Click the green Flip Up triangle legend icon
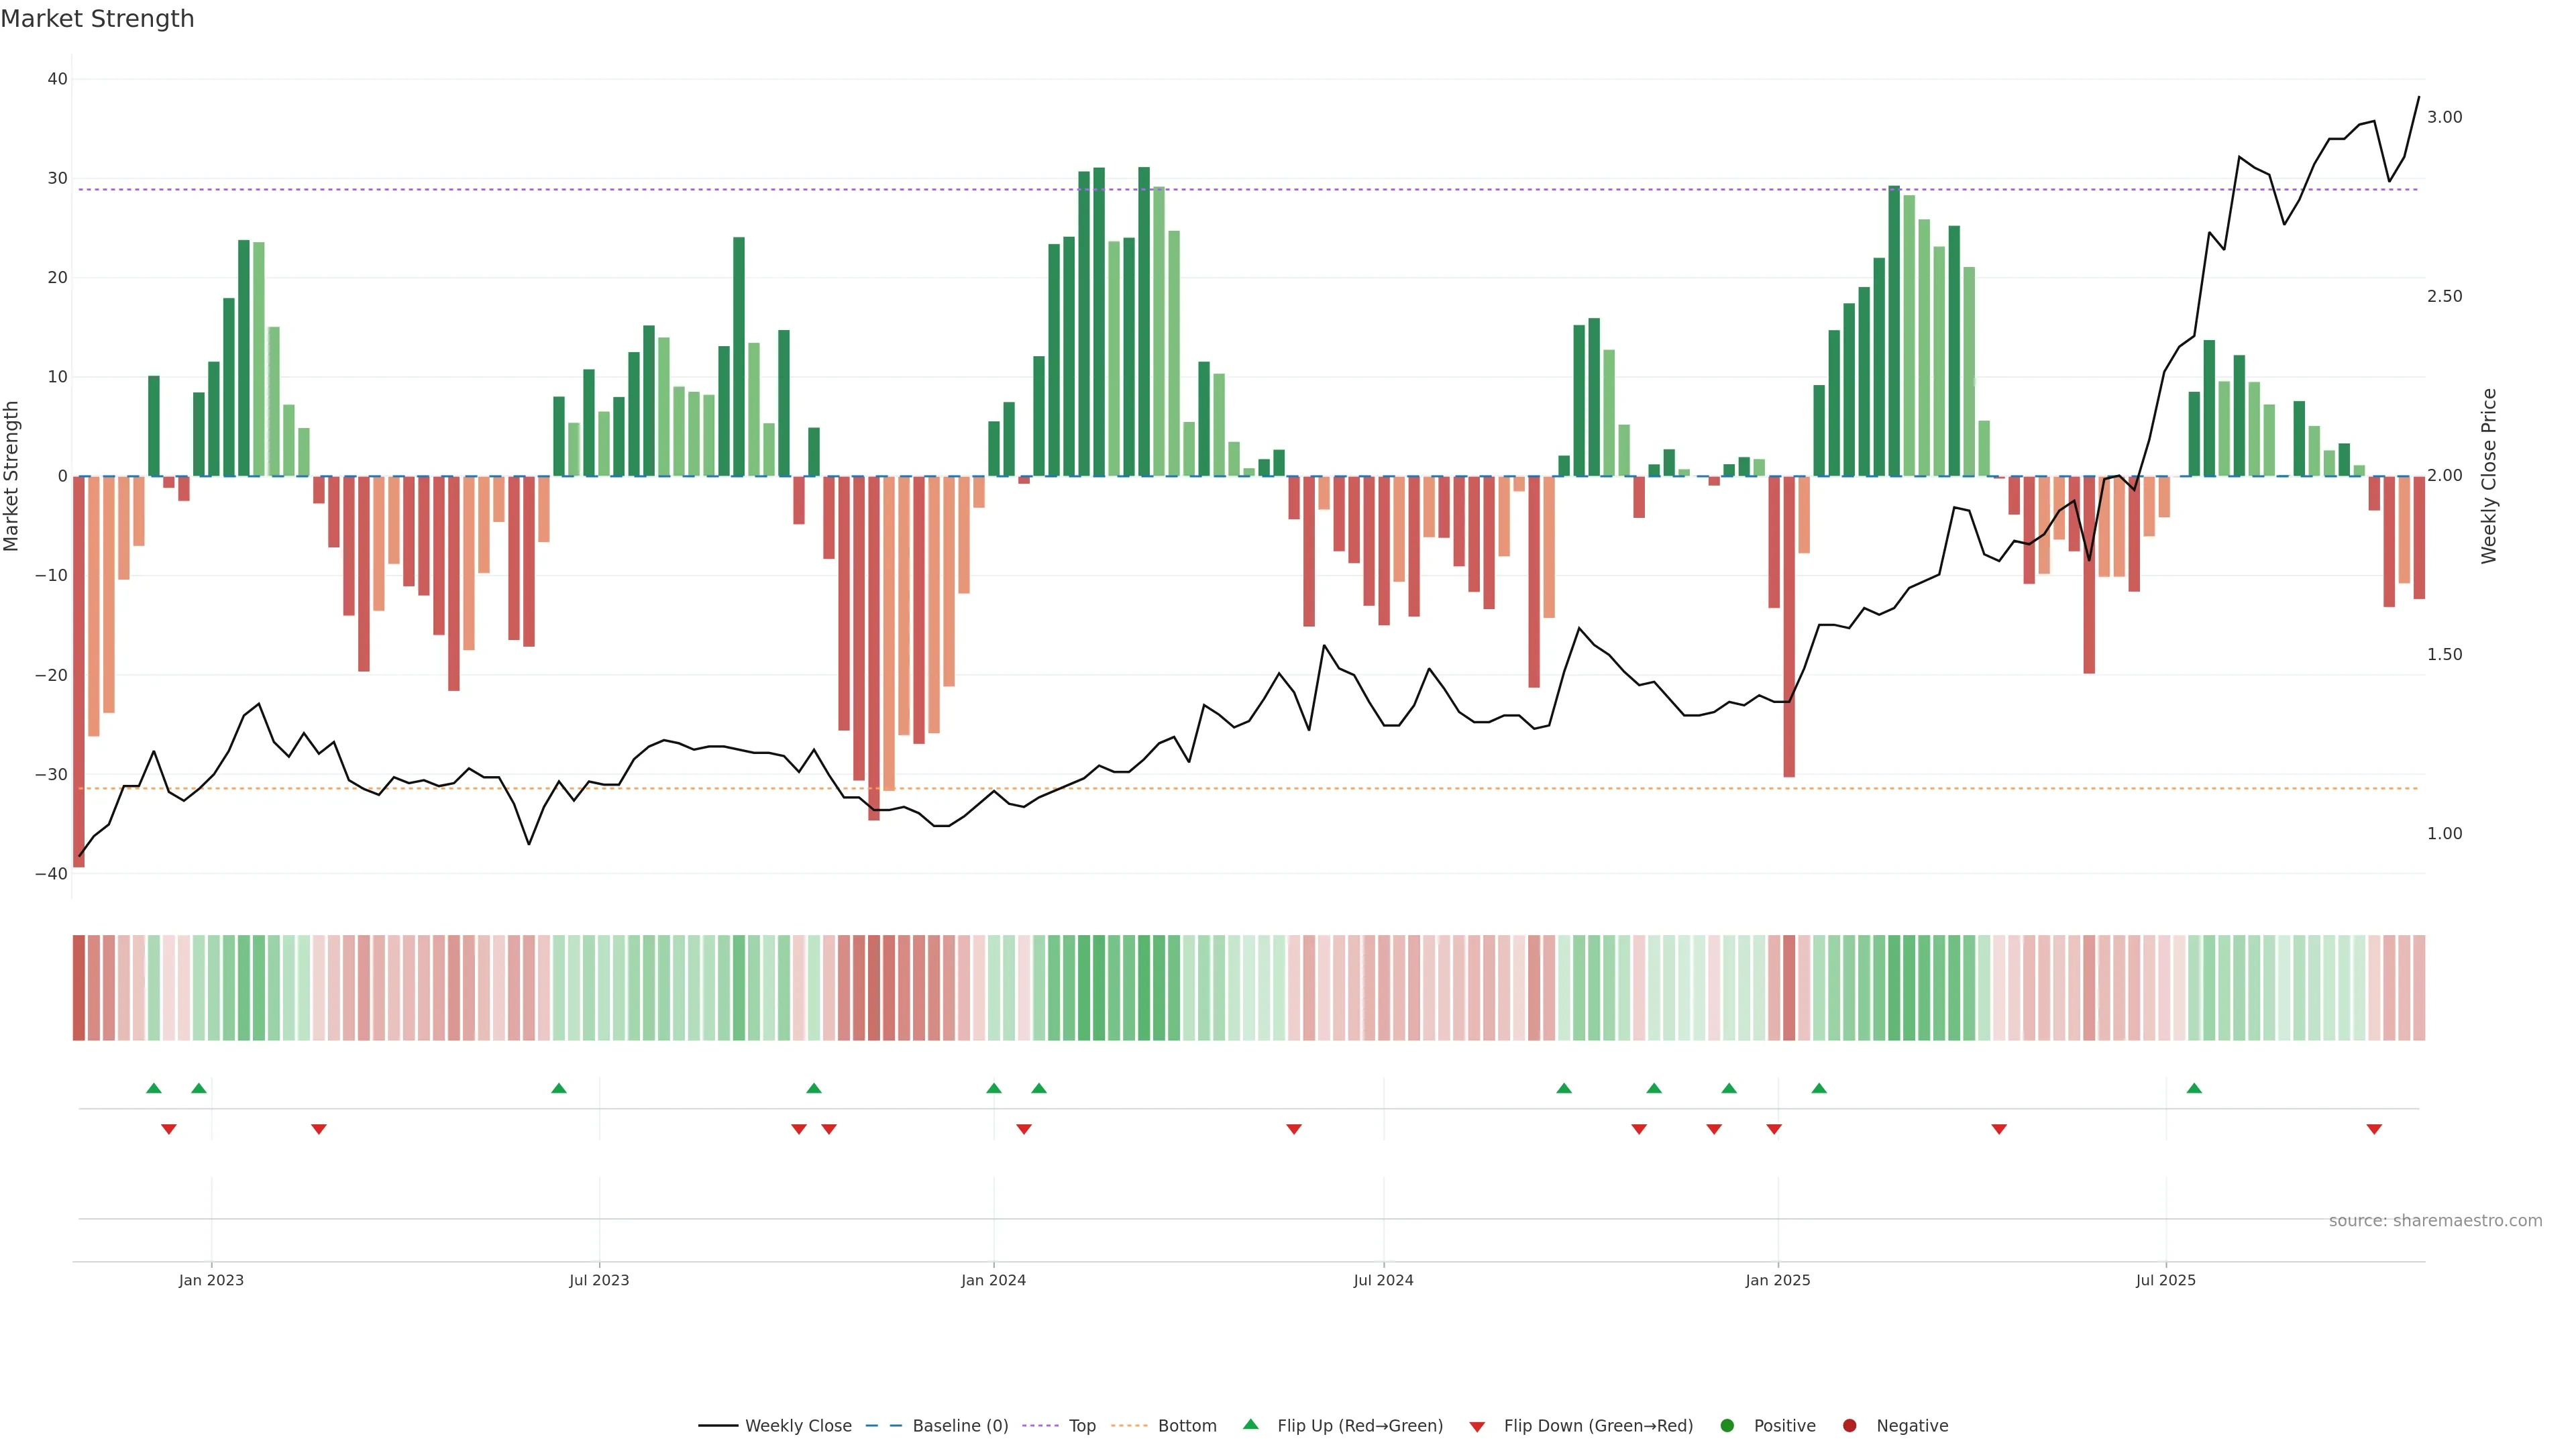The height and width of the screenshot is (1449, 2576). click(1250, 1424)
